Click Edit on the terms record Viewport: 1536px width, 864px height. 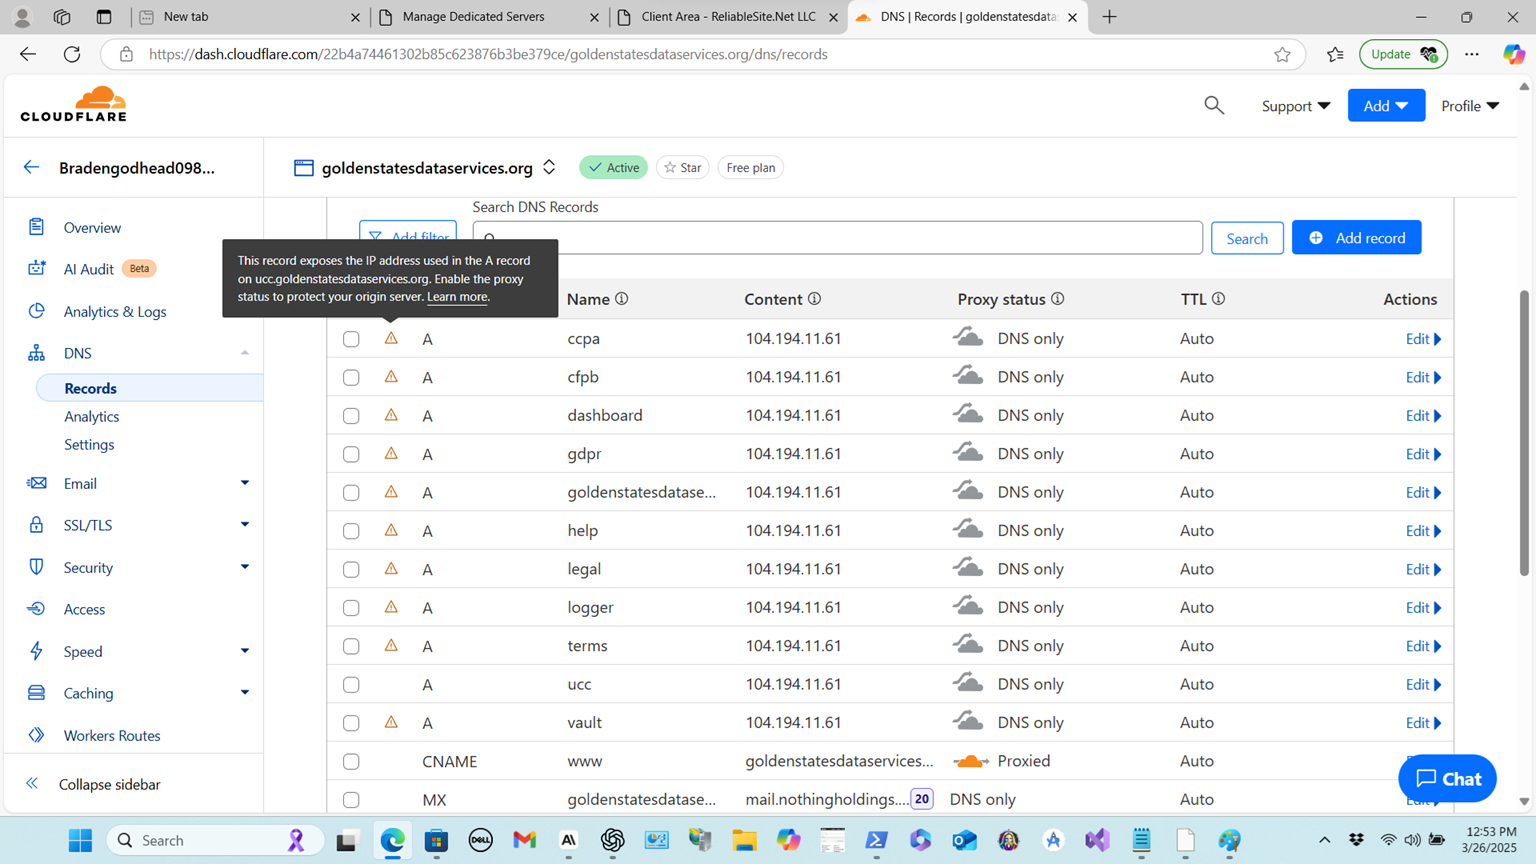pos(1423,646)
